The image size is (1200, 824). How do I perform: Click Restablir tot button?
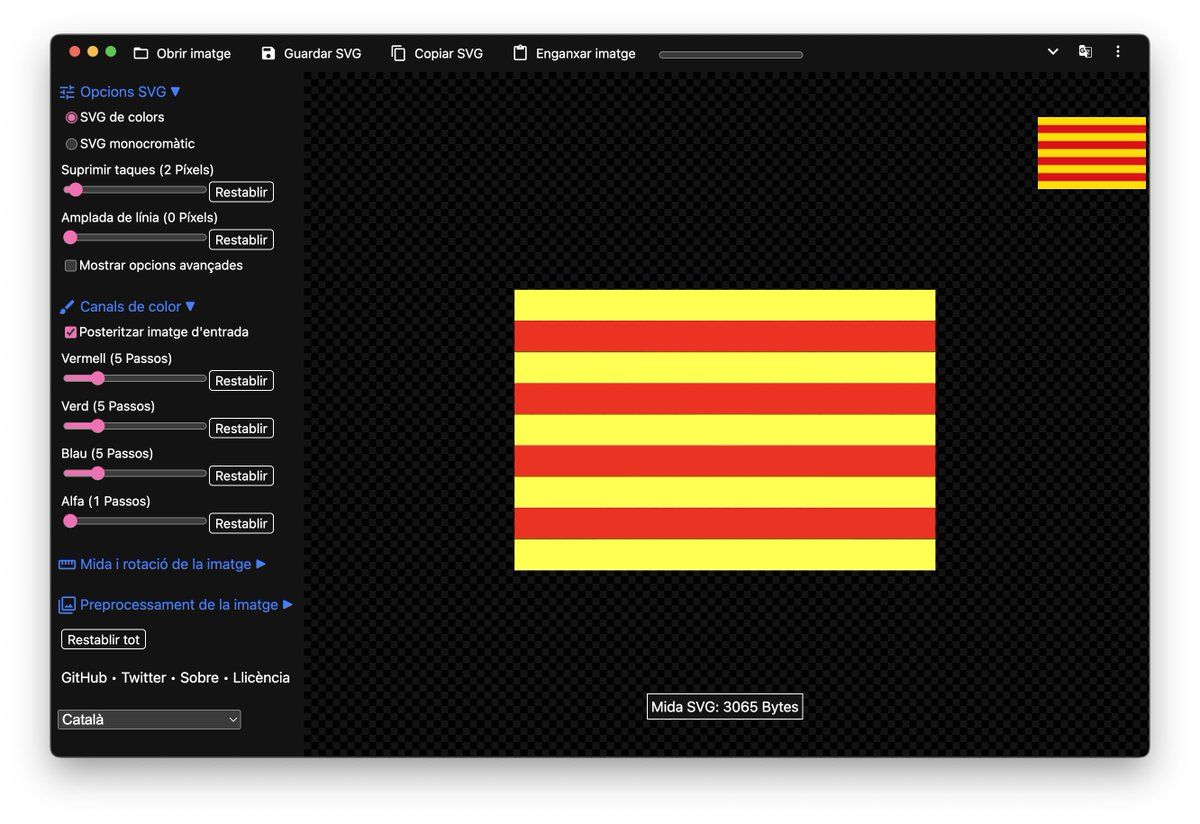104,640
